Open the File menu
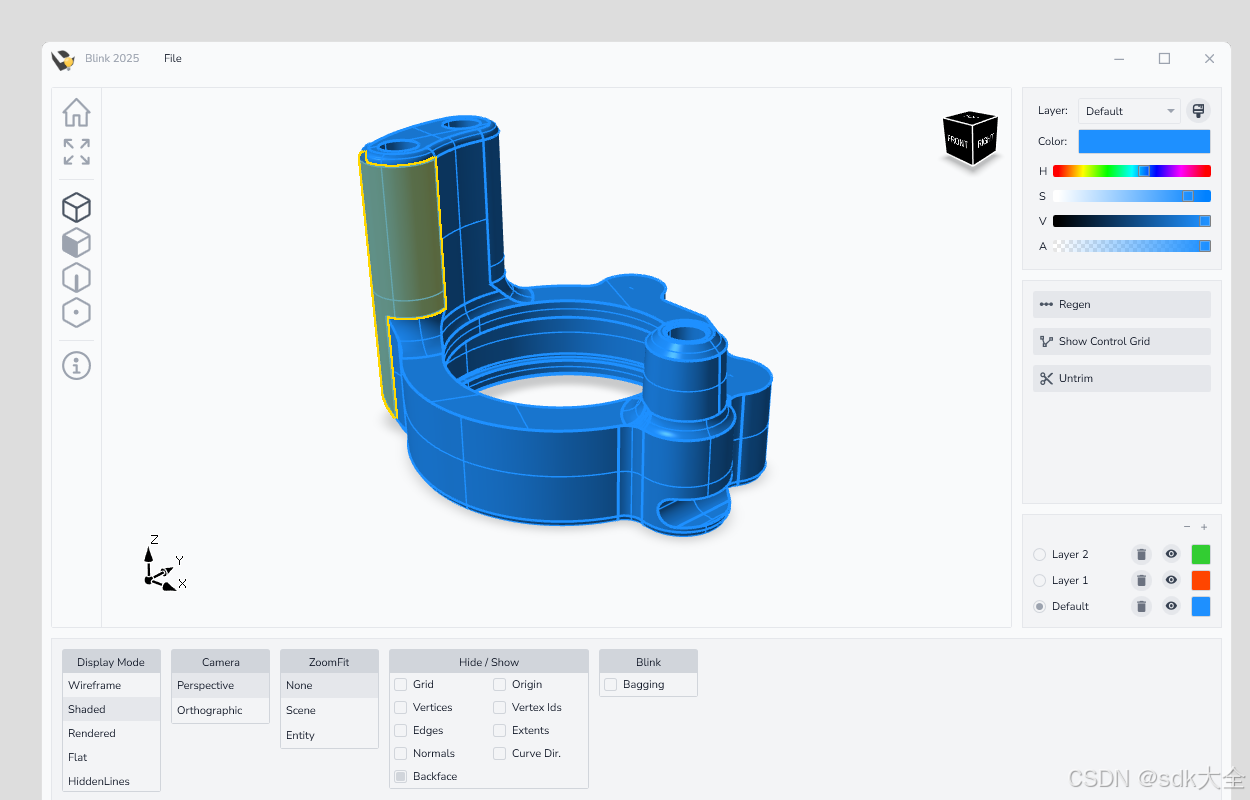The height and width of the screenshot is (800, 1250). [x=173, y=58]
